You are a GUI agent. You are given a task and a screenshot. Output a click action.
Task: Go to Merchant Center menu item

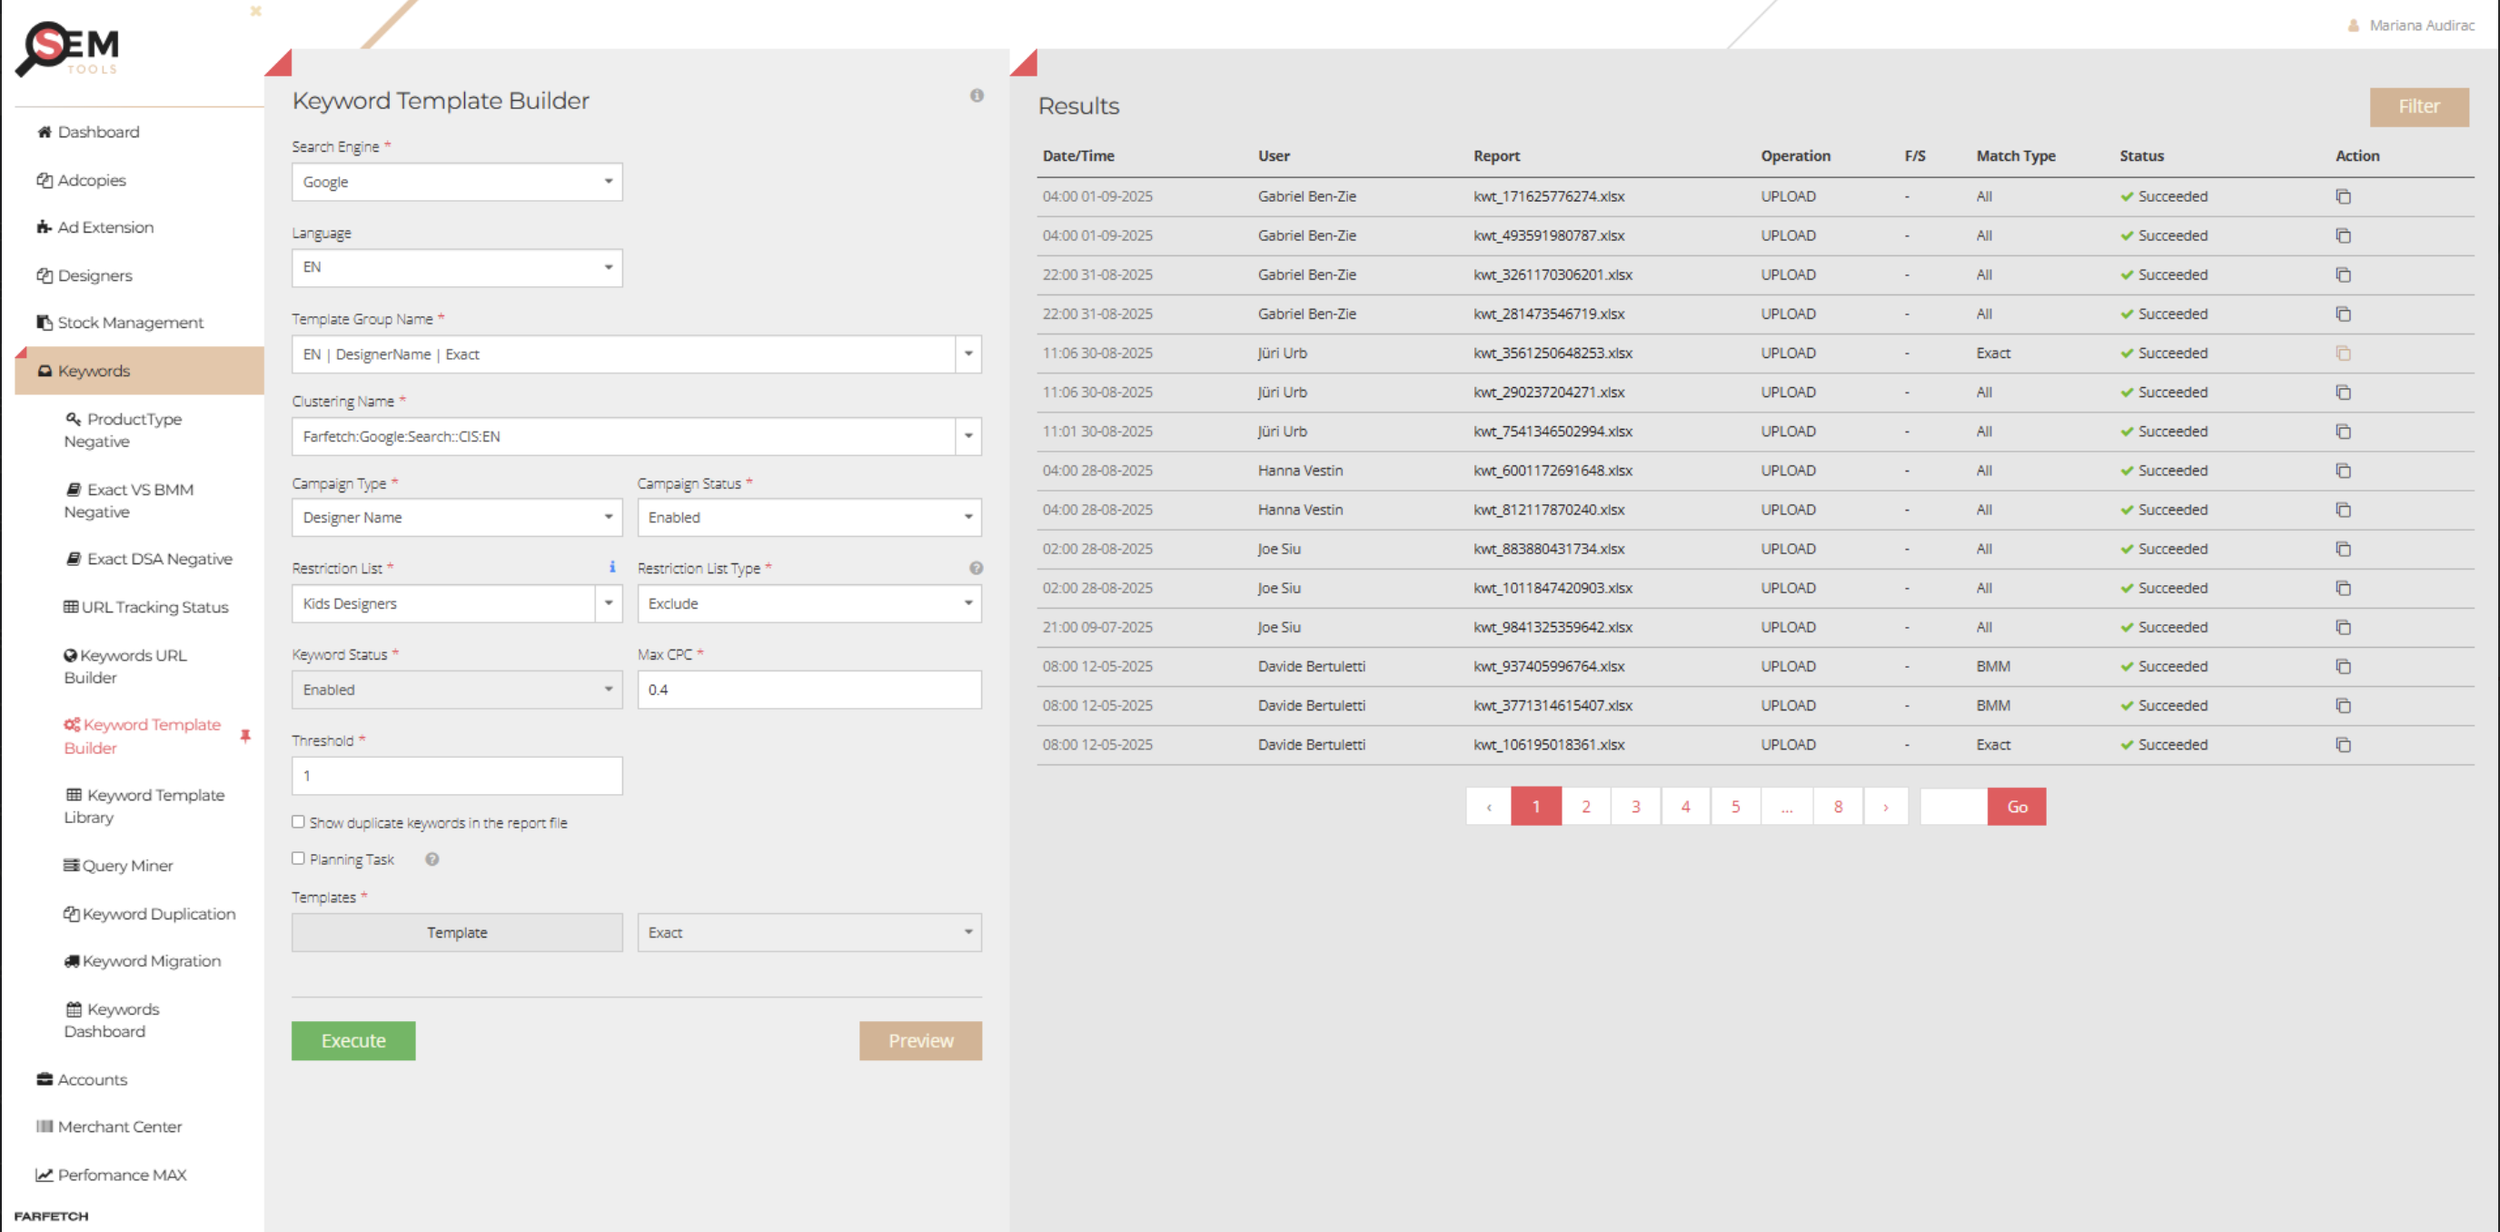119,1126
